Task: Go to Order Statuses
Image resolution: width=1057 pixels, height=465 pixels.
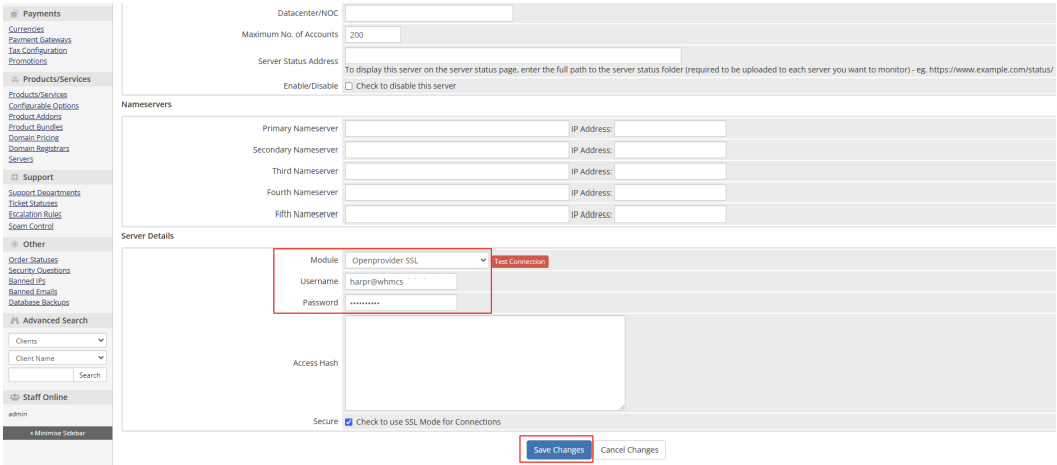Action: (x=33, y=259)
